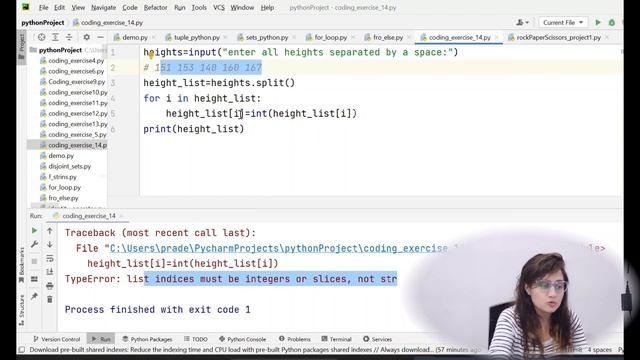
Task: Open the Navigate menu
Action: [103, 7]
